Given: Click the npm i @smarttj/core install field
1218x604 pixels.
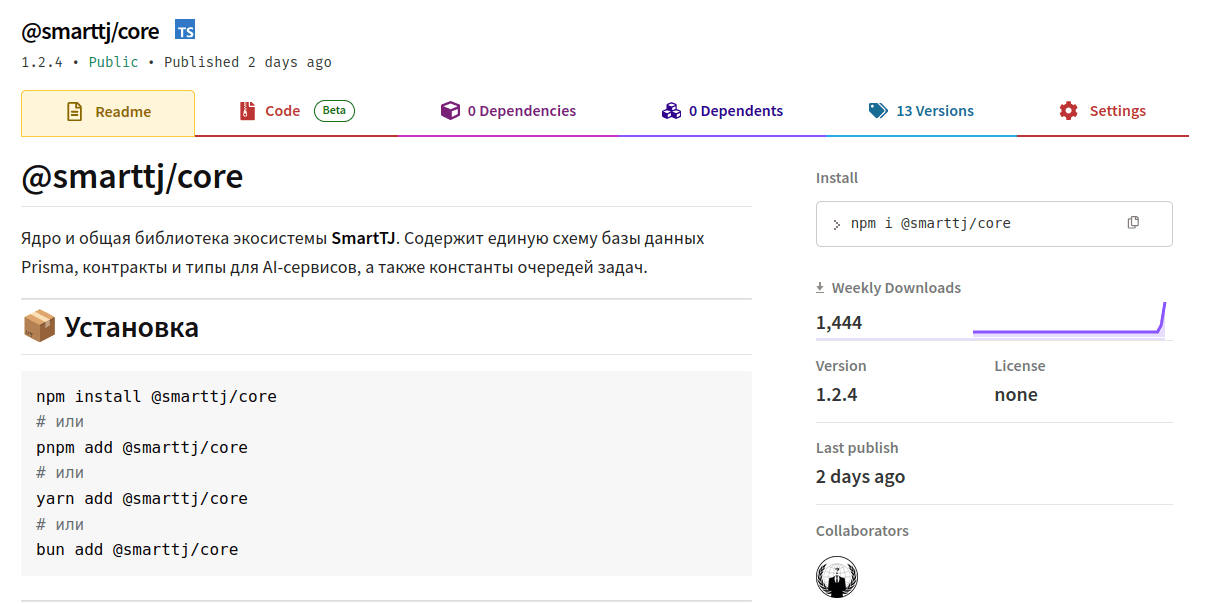Looking at the screenshot, I should coord(994,224).
